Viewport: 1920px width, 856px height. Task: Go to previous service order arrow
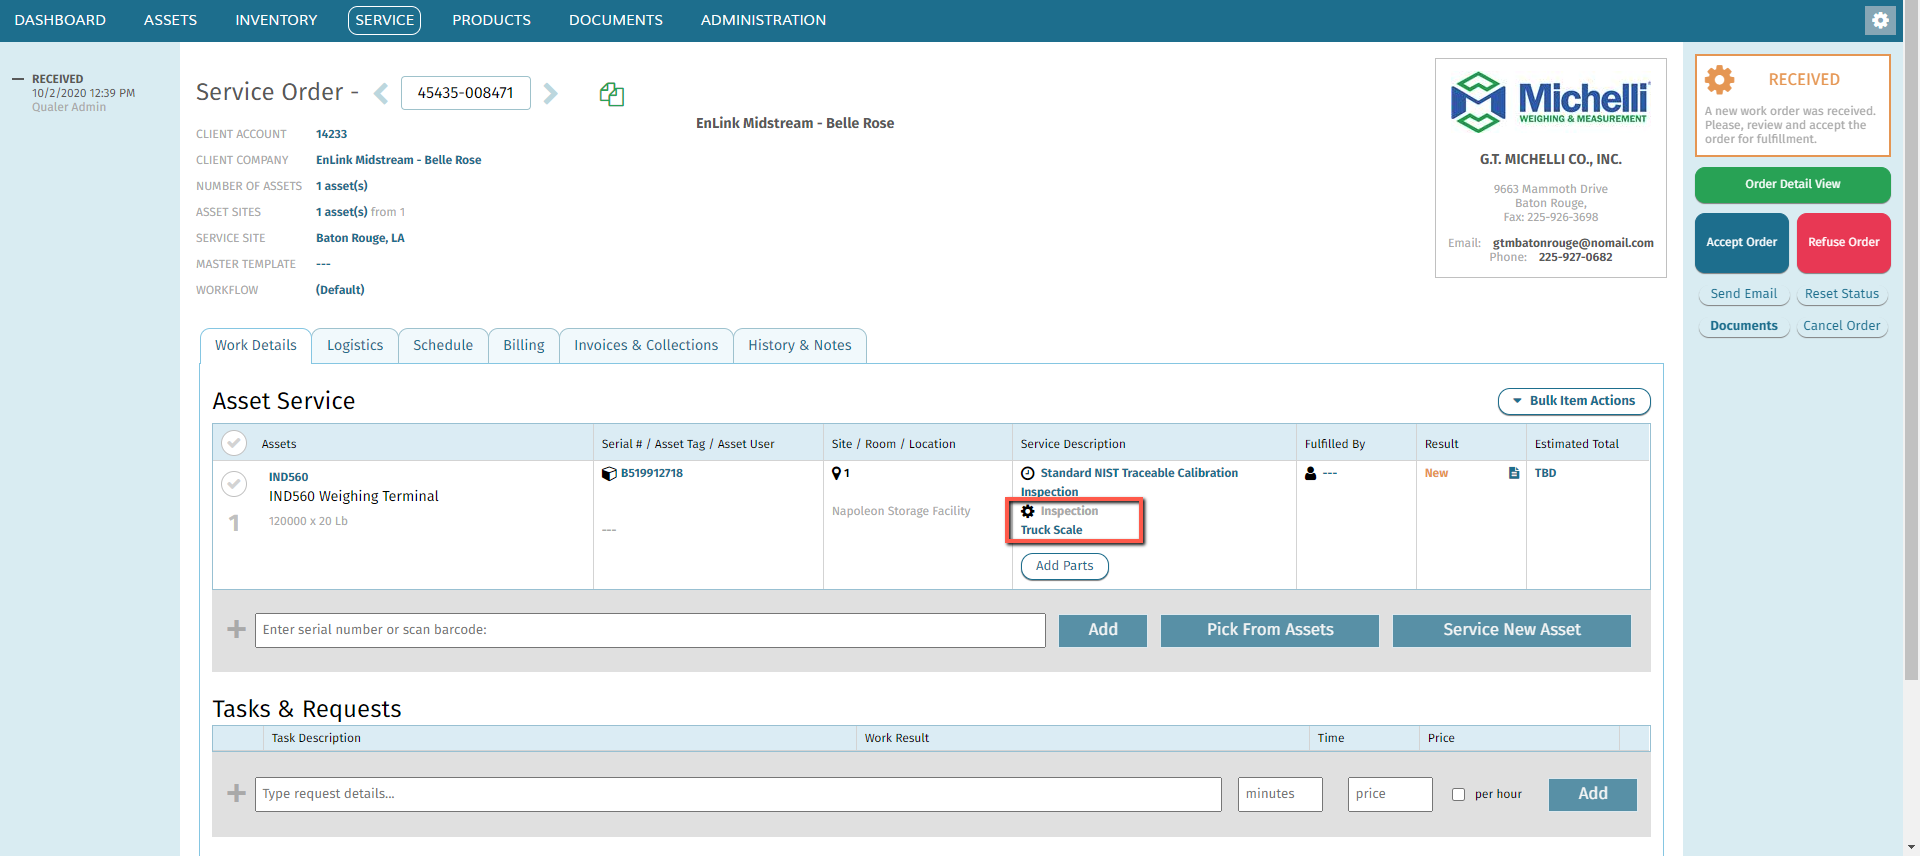[x=381, y=94]
